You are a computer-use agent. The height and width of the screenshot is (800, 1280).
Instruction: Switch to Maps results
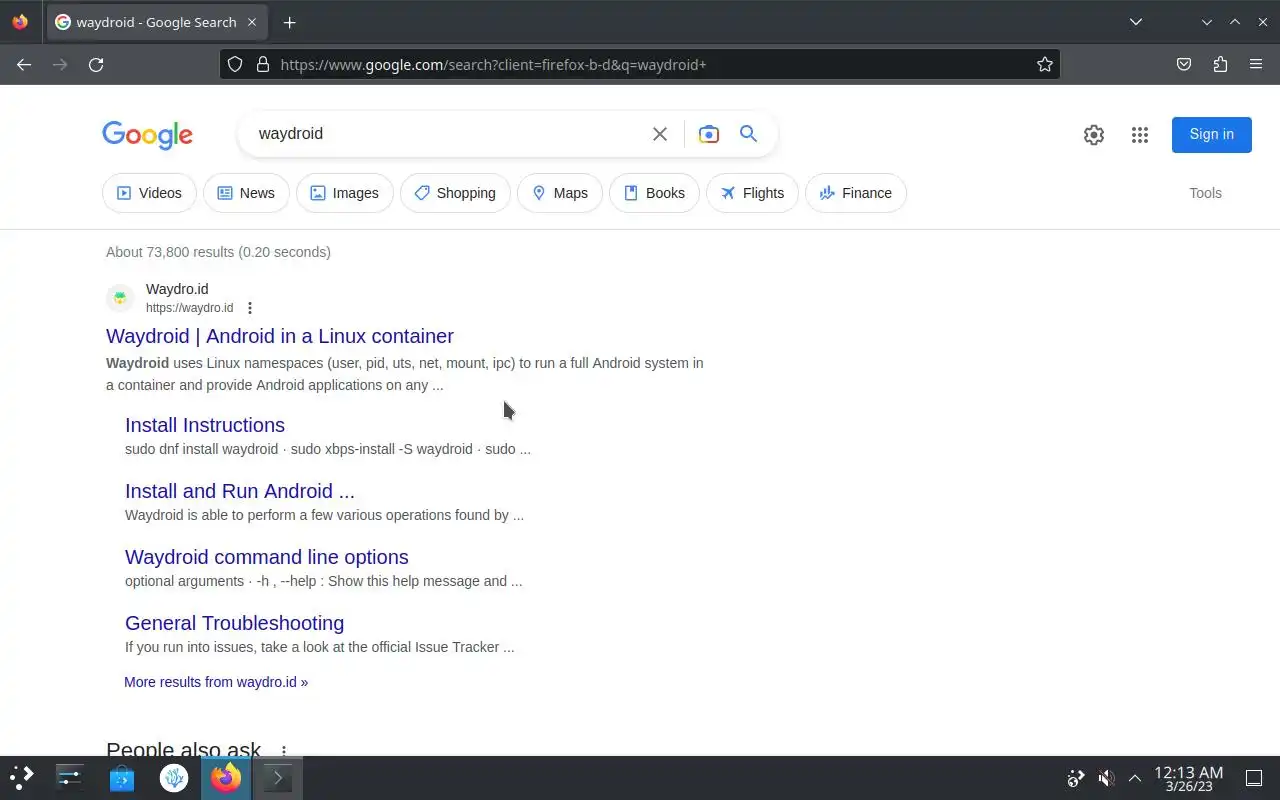click(x=560, y=193)
